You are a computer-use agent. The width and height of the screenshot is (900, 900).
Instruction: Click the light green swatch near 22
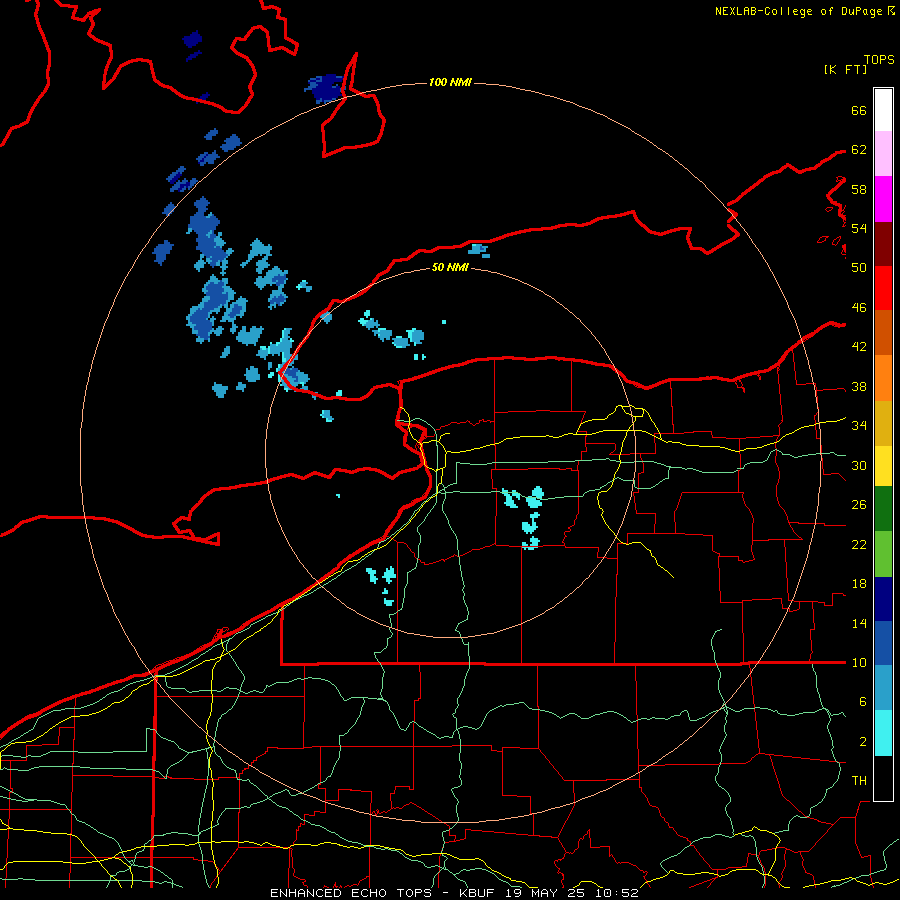883,554
